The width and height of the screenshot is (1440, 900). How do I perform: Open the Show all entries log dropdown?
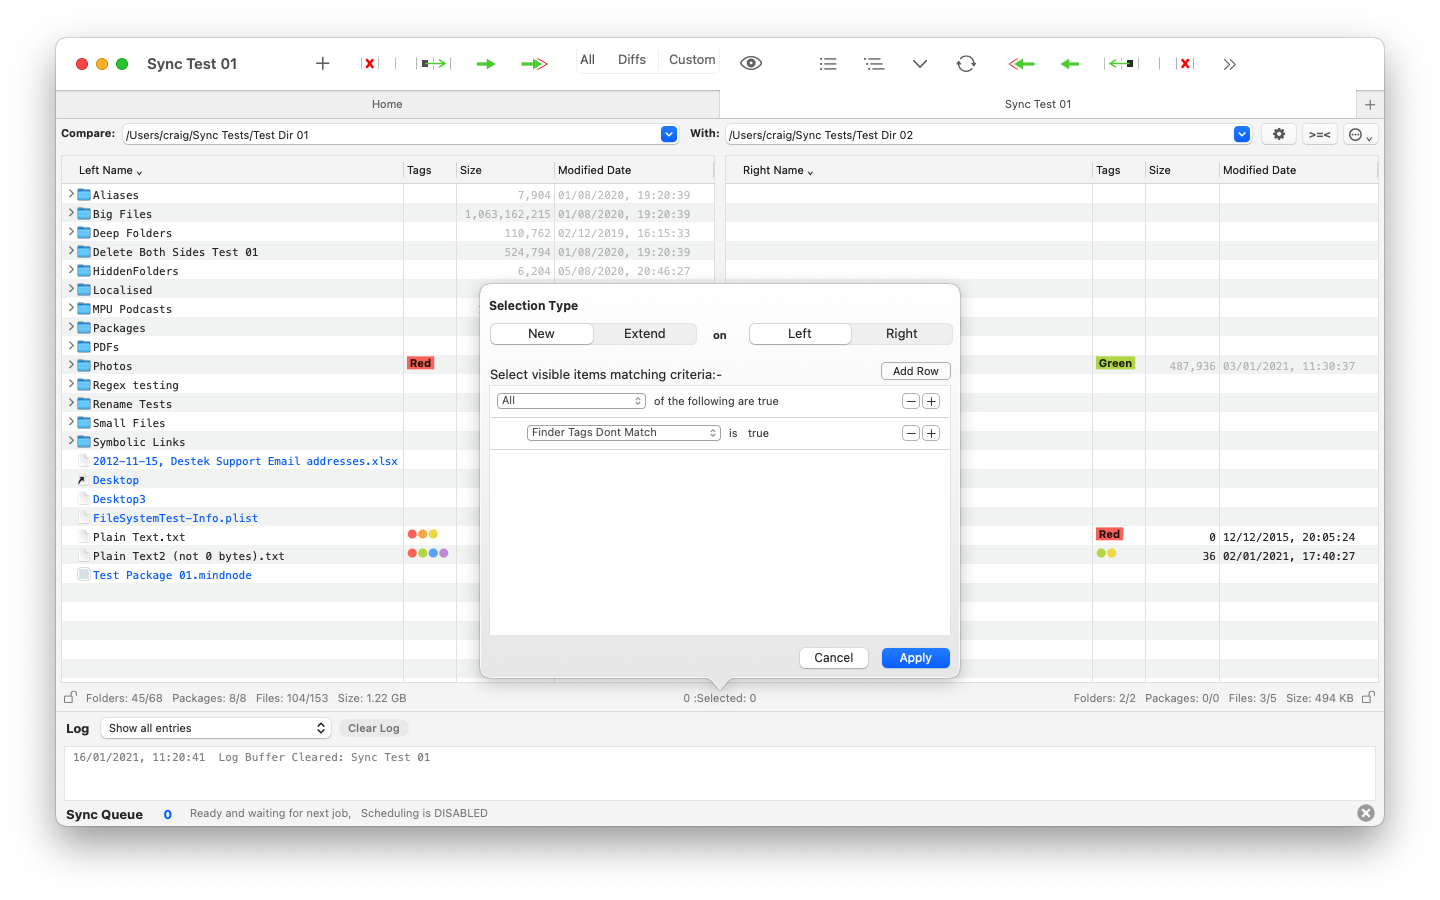(216, 728)
